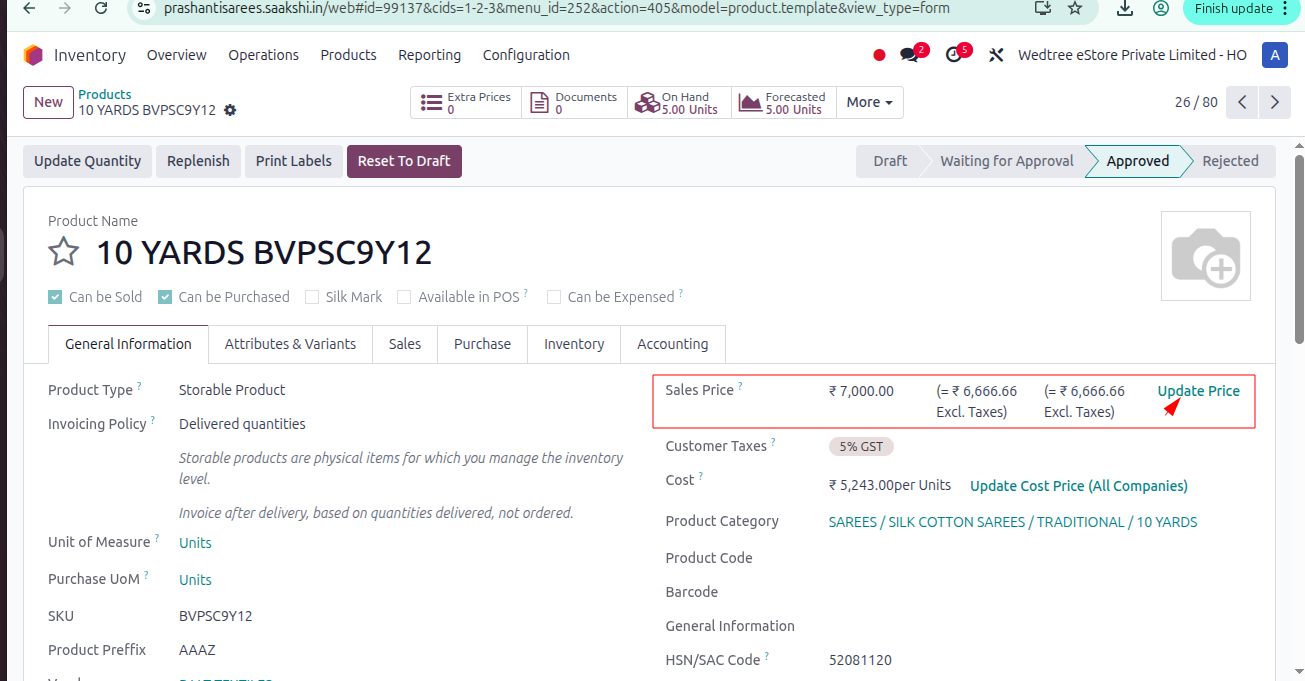Upload product image via camera placeholder
Screen dimensions: 1305x681
[x=1206, y=256]
